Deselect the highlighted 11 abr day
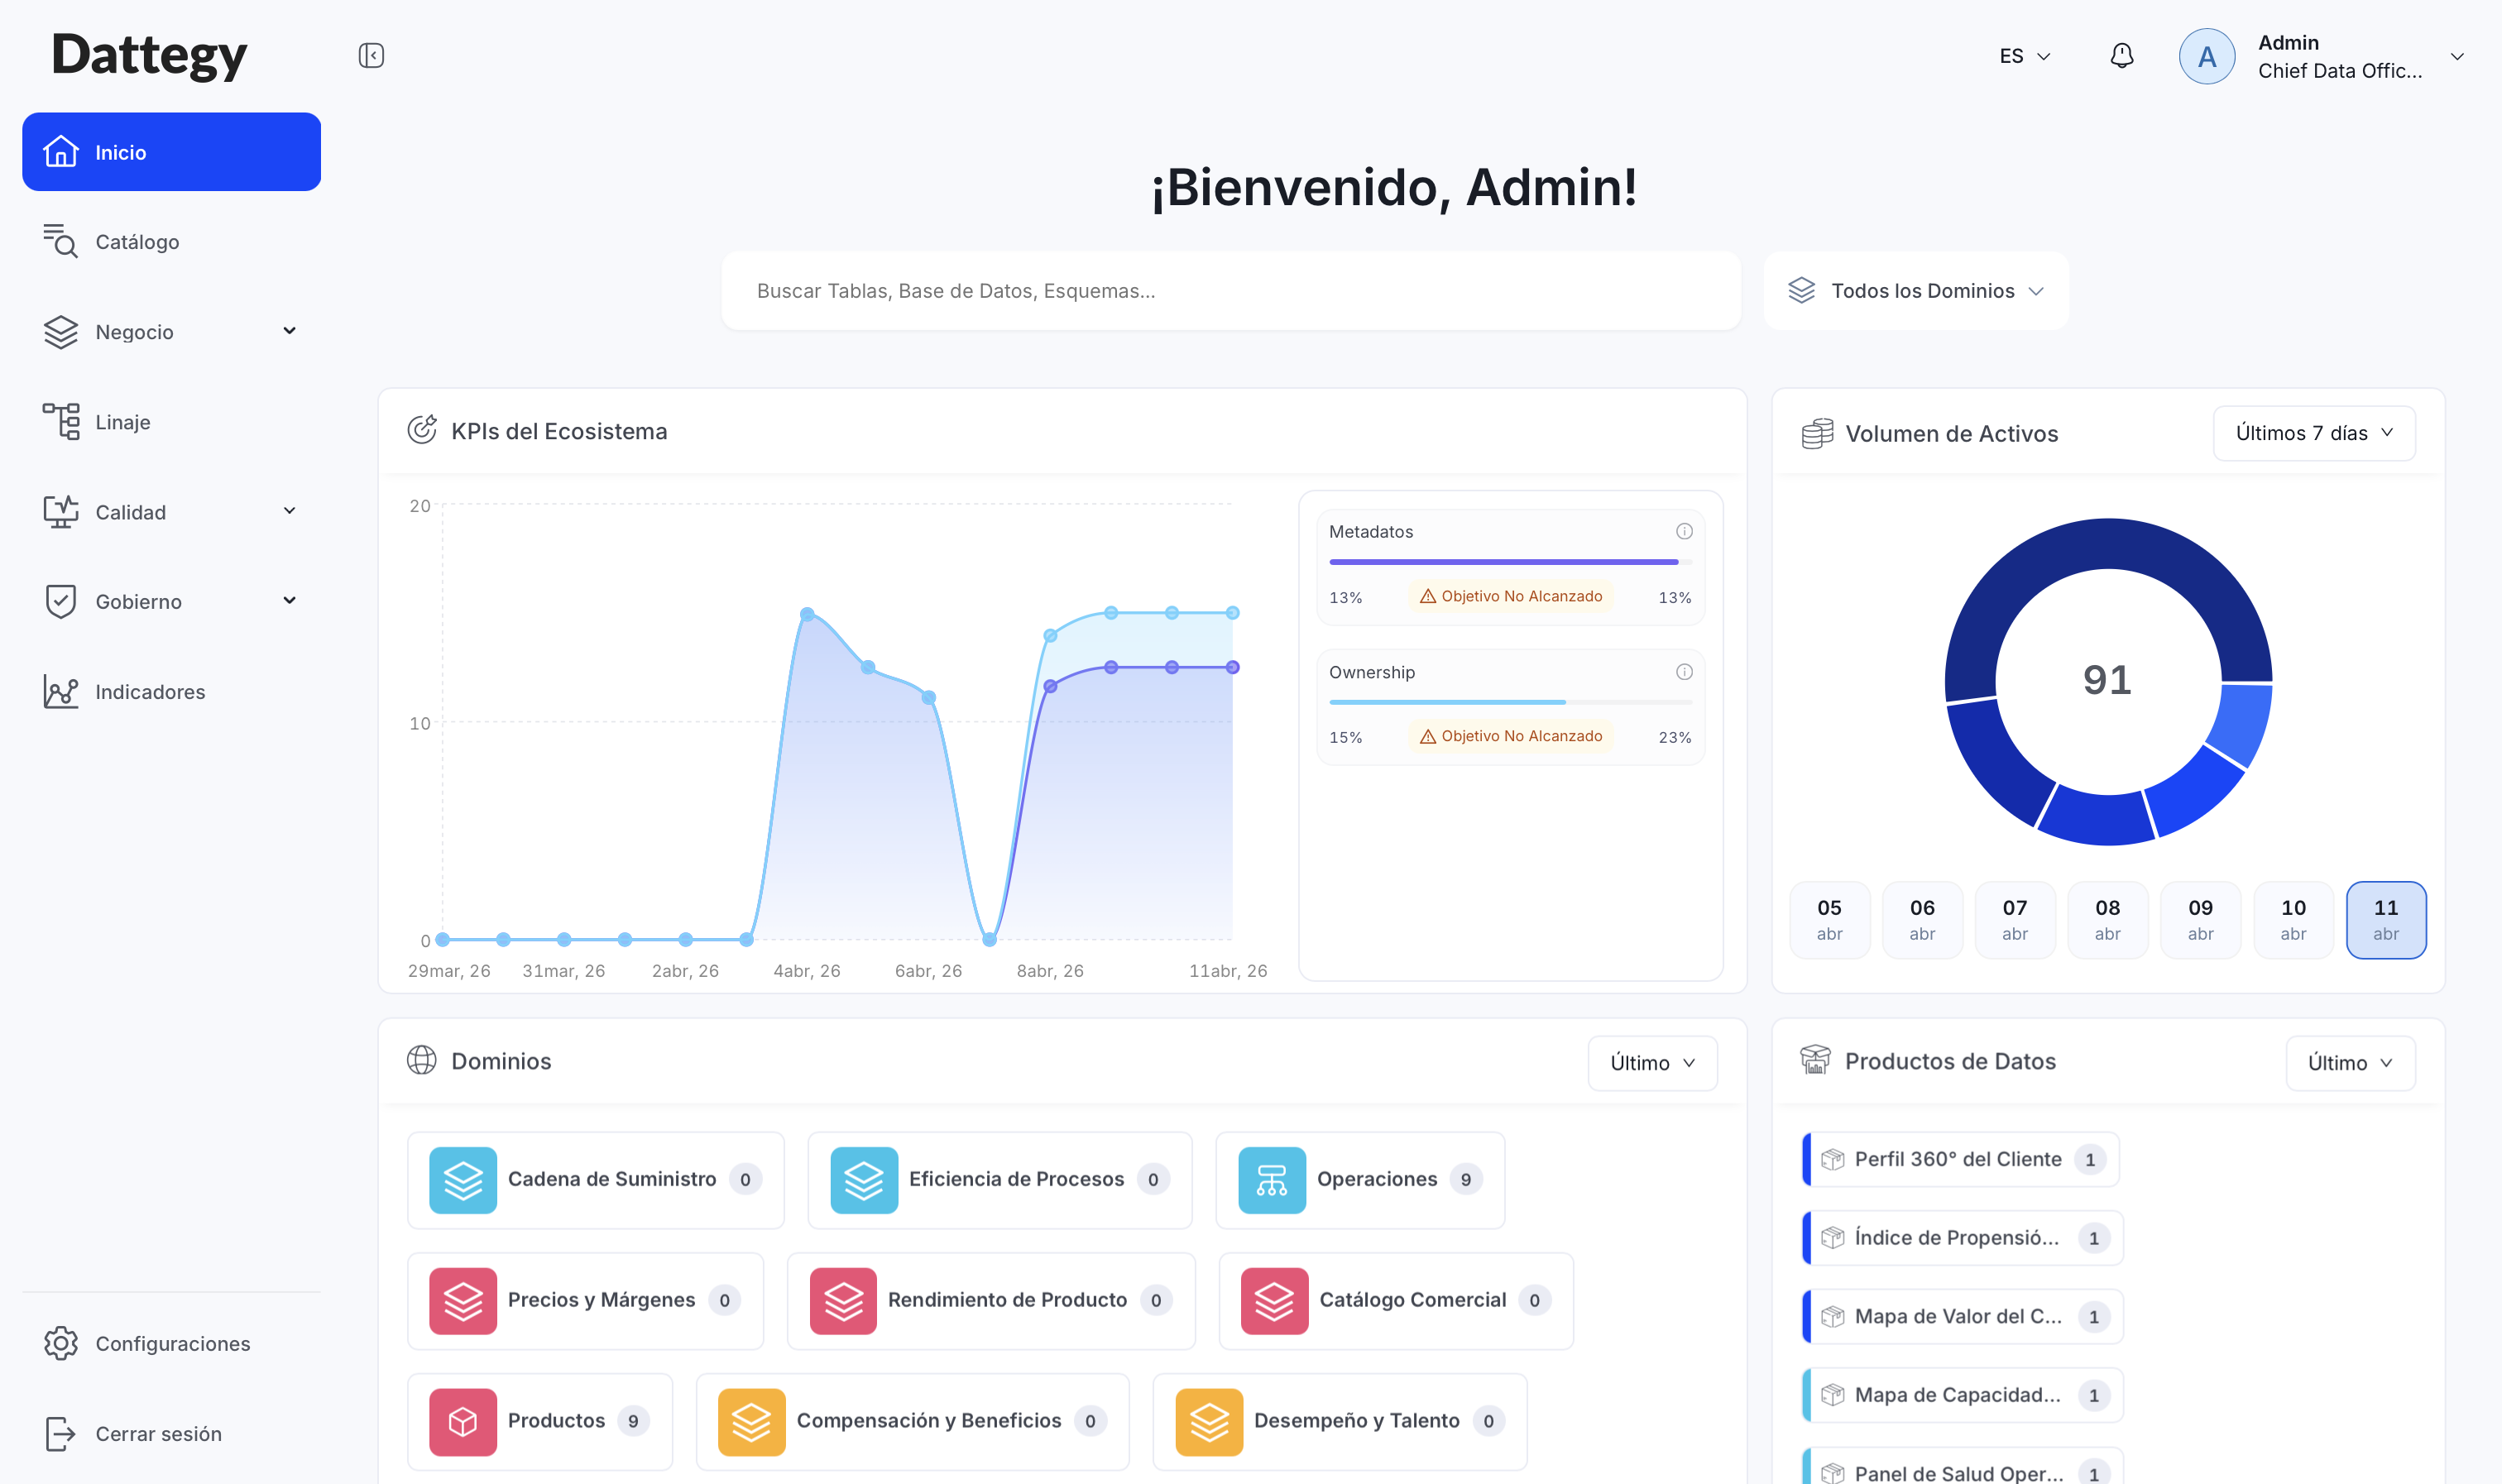Image resolution: width=2502 pixels, height=1484 pixels. click(2386, 919)
